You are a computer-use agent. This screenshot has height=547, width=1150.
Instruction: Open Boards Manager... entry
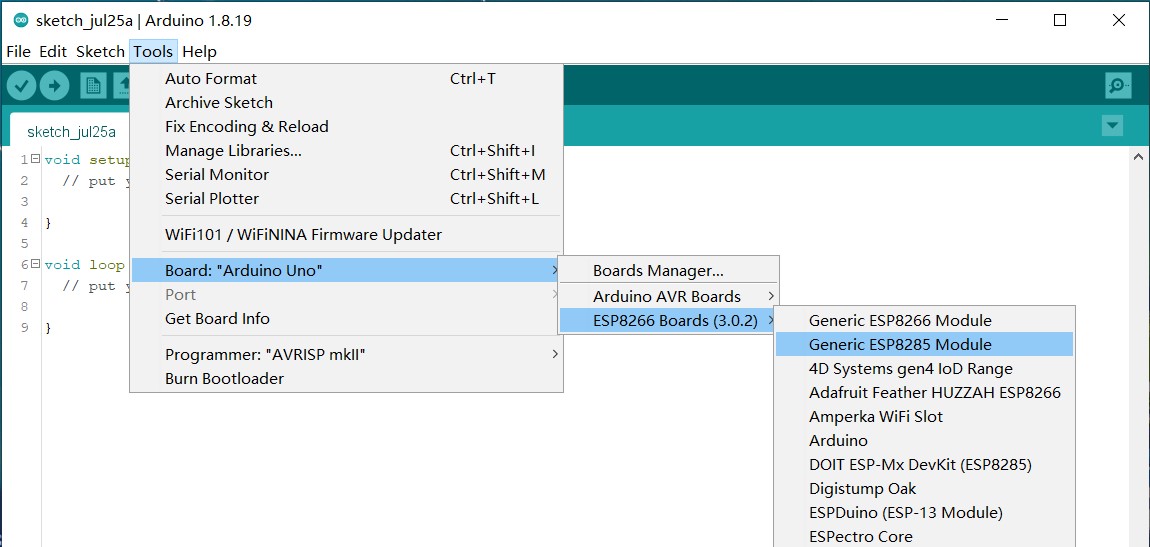[668, 271]
